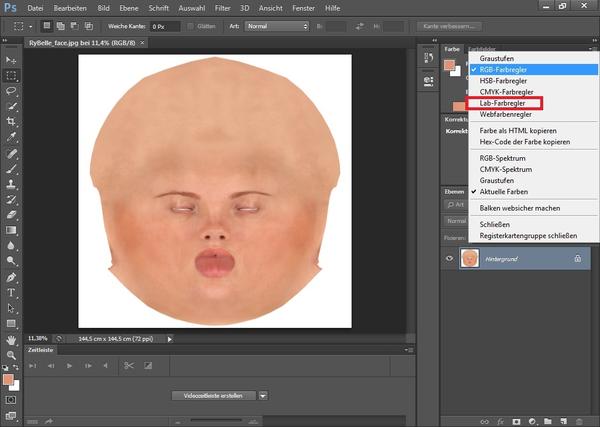Select the Crop tool

coord(11,121)
